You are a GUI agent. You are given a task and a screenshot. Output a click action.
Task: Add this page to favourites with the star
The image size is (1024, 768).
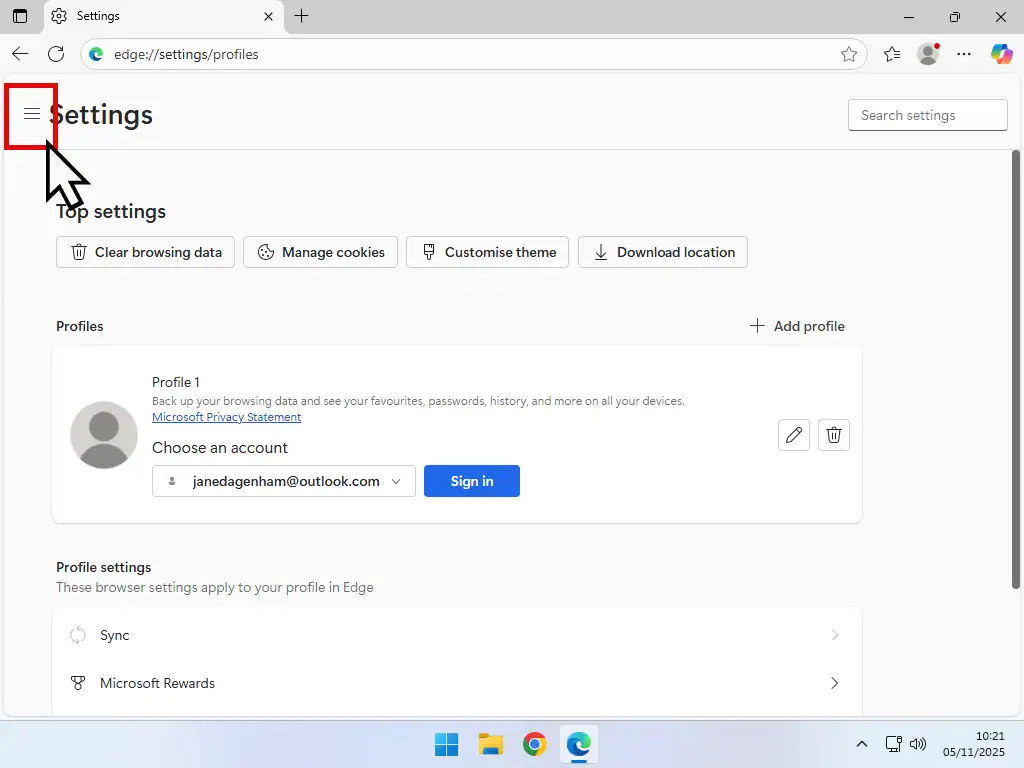(x=849, y=54)
